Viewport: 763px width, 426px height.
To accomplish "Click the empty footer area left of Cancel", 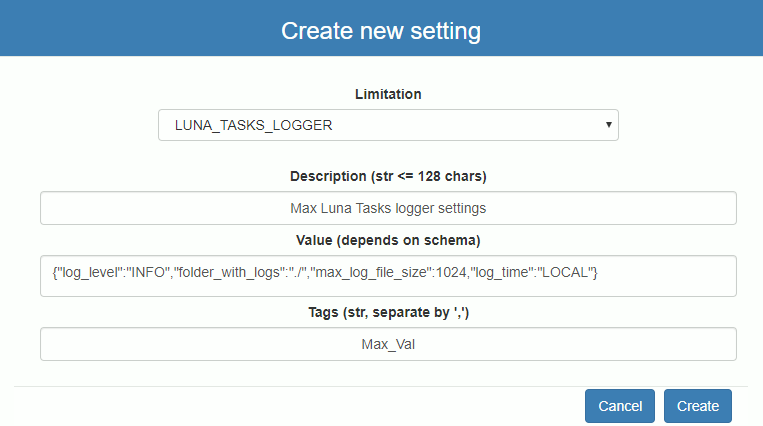I will click(300, 406).
